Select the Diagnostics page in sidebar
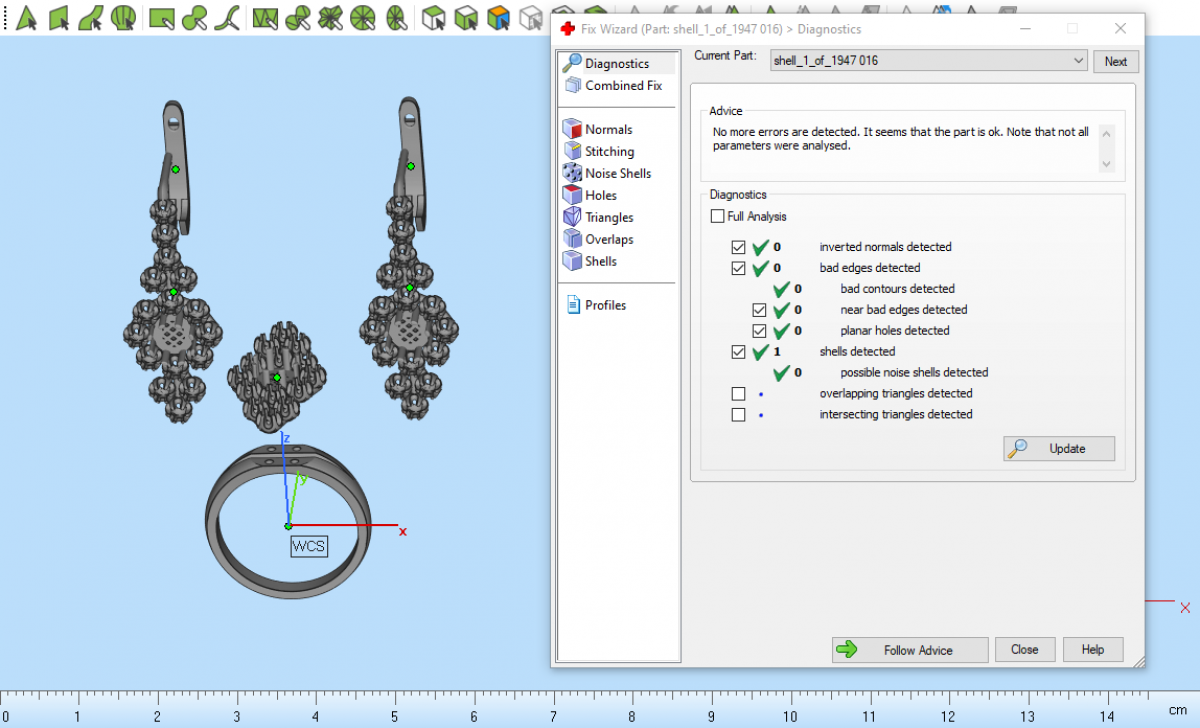The width and height of the screenshot is (1200, 728). (616, 63)
